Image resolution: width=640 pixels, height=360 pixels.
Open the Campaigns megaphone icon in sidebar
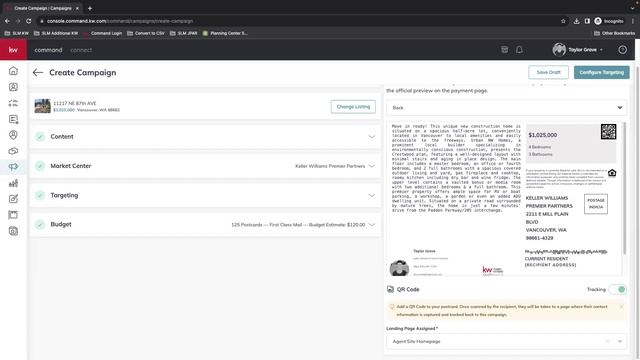tap(13, 167)
